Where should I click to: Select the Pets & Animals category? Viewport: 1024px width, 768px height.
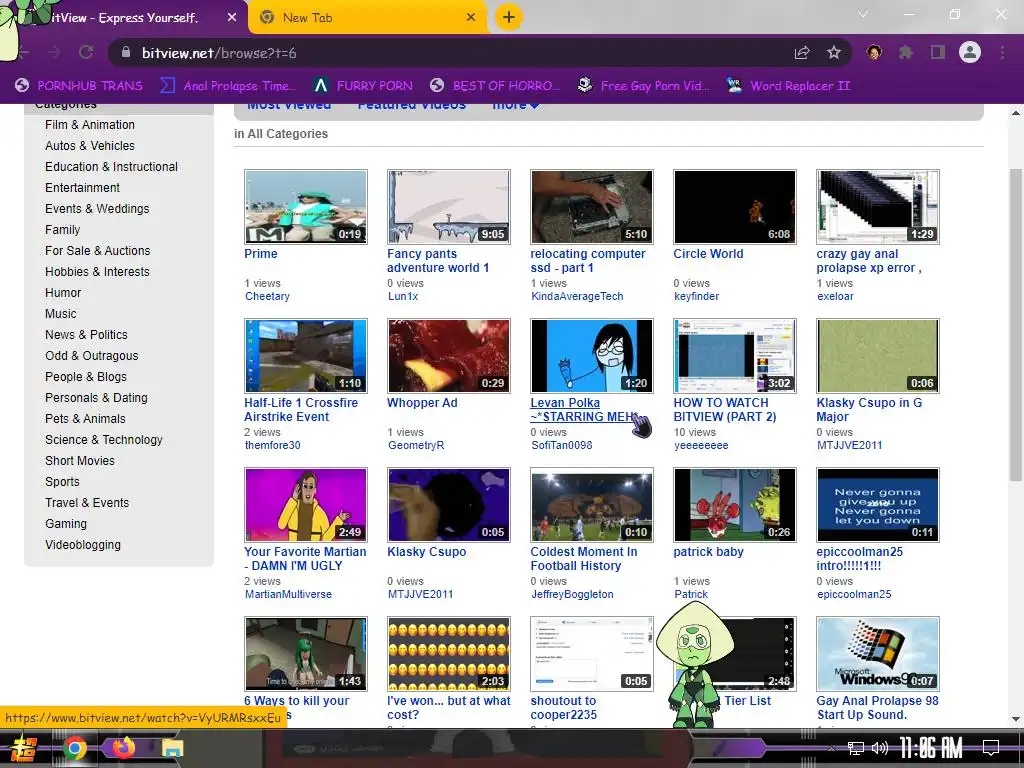point(86,419)
